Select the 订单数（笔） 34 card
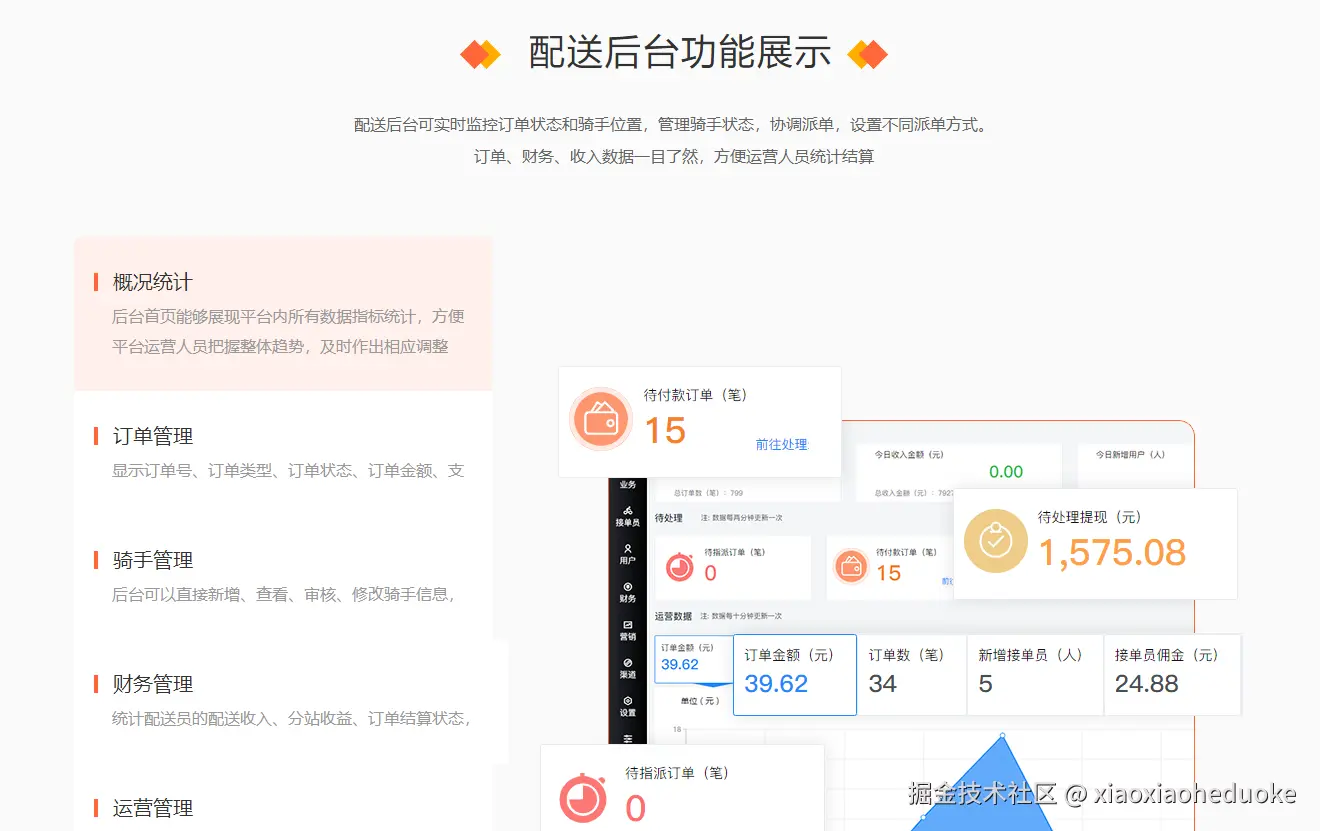Viewport: 1320px width, 831px height. [x=912, y=675]
